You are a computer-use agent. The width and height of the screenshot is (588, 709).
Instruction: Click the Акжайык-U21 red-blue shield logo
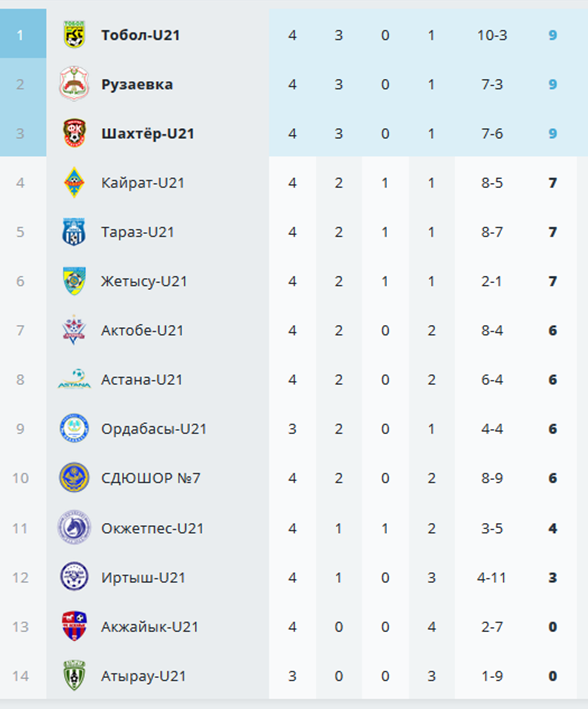pyautogui.click(x=74, y=627)
